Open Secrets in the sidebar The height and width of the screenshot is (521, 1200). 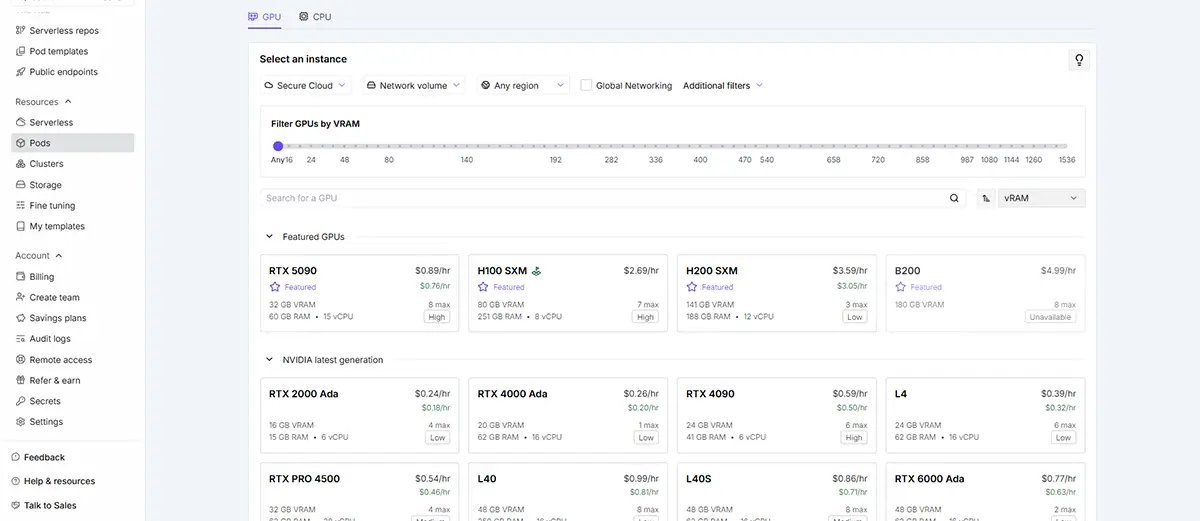click(x=45, y=401)
